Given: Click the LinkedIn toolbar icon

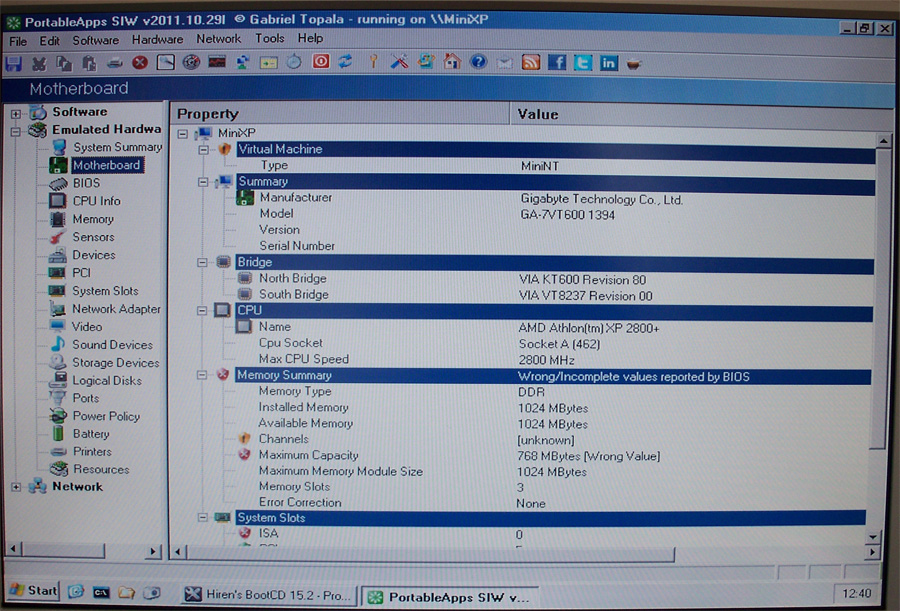Looking at the screenshot, I should [x=608, y=63].
